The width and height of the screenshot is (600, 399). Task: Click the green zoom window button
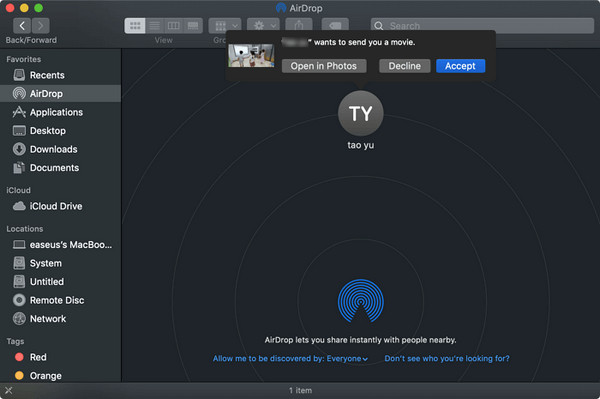pos(38,8)
